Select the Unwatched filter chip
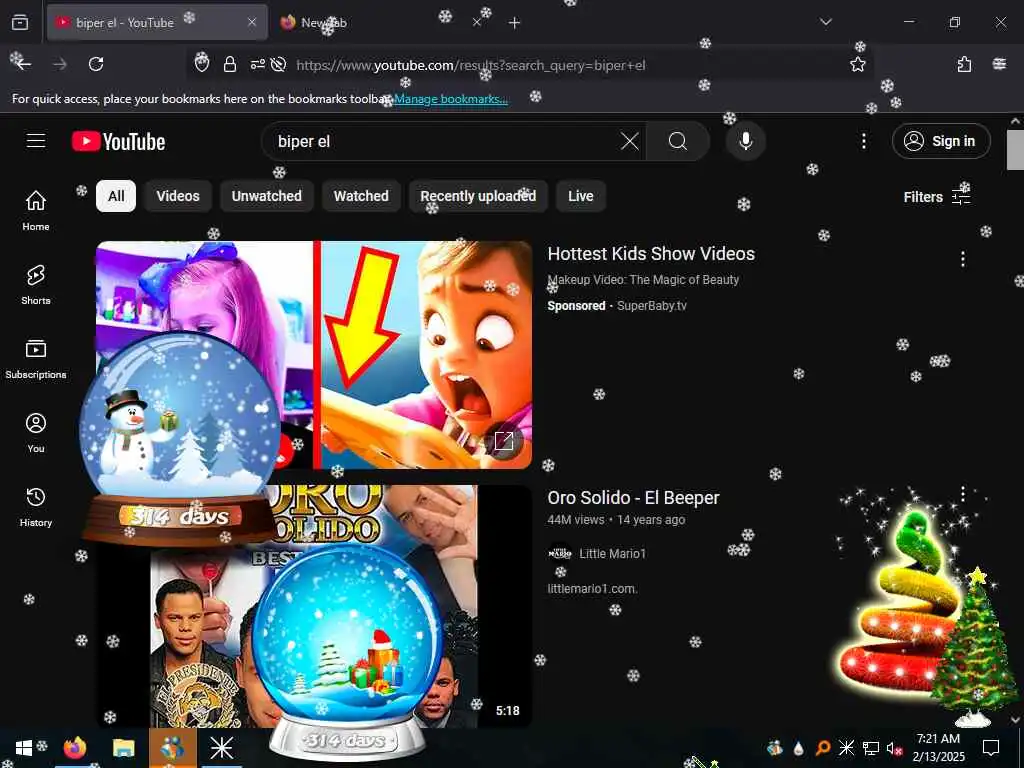This screenshot has width=1024, height=768. click(266, 196)
